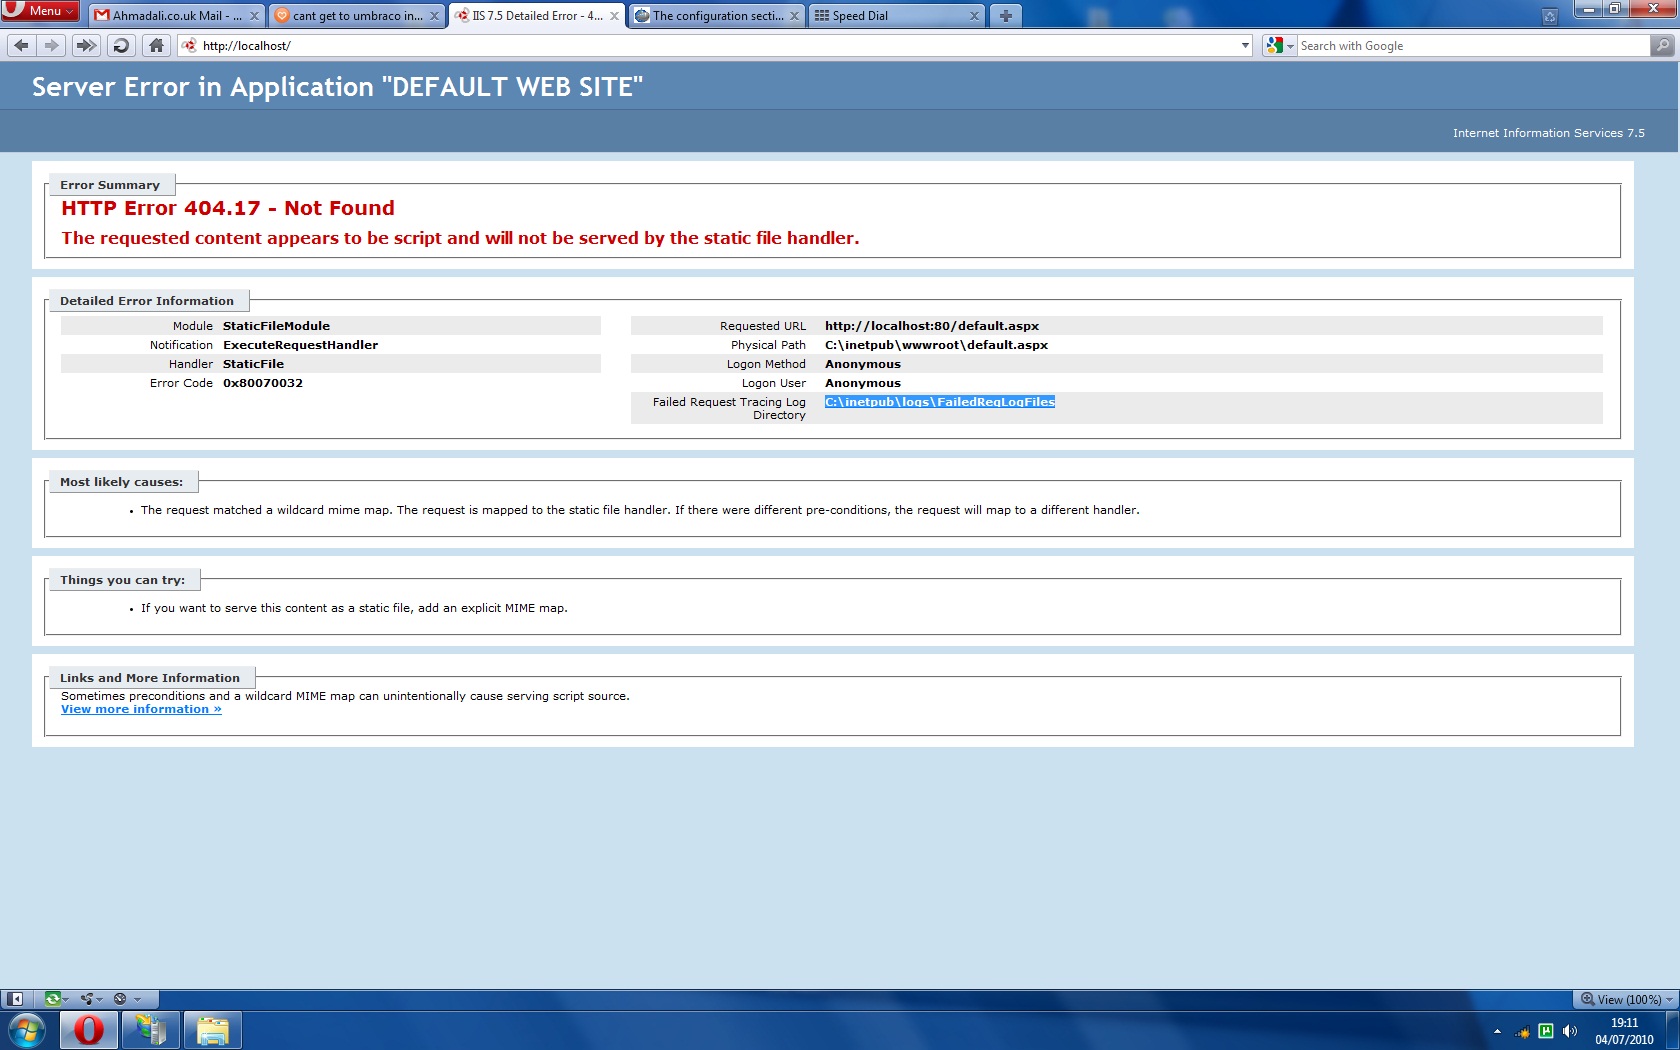The height and width of the screenshot is (1050, 1680).
Task: Open the Opera Turbo dropdown arrow
Action: click(138, 999)
